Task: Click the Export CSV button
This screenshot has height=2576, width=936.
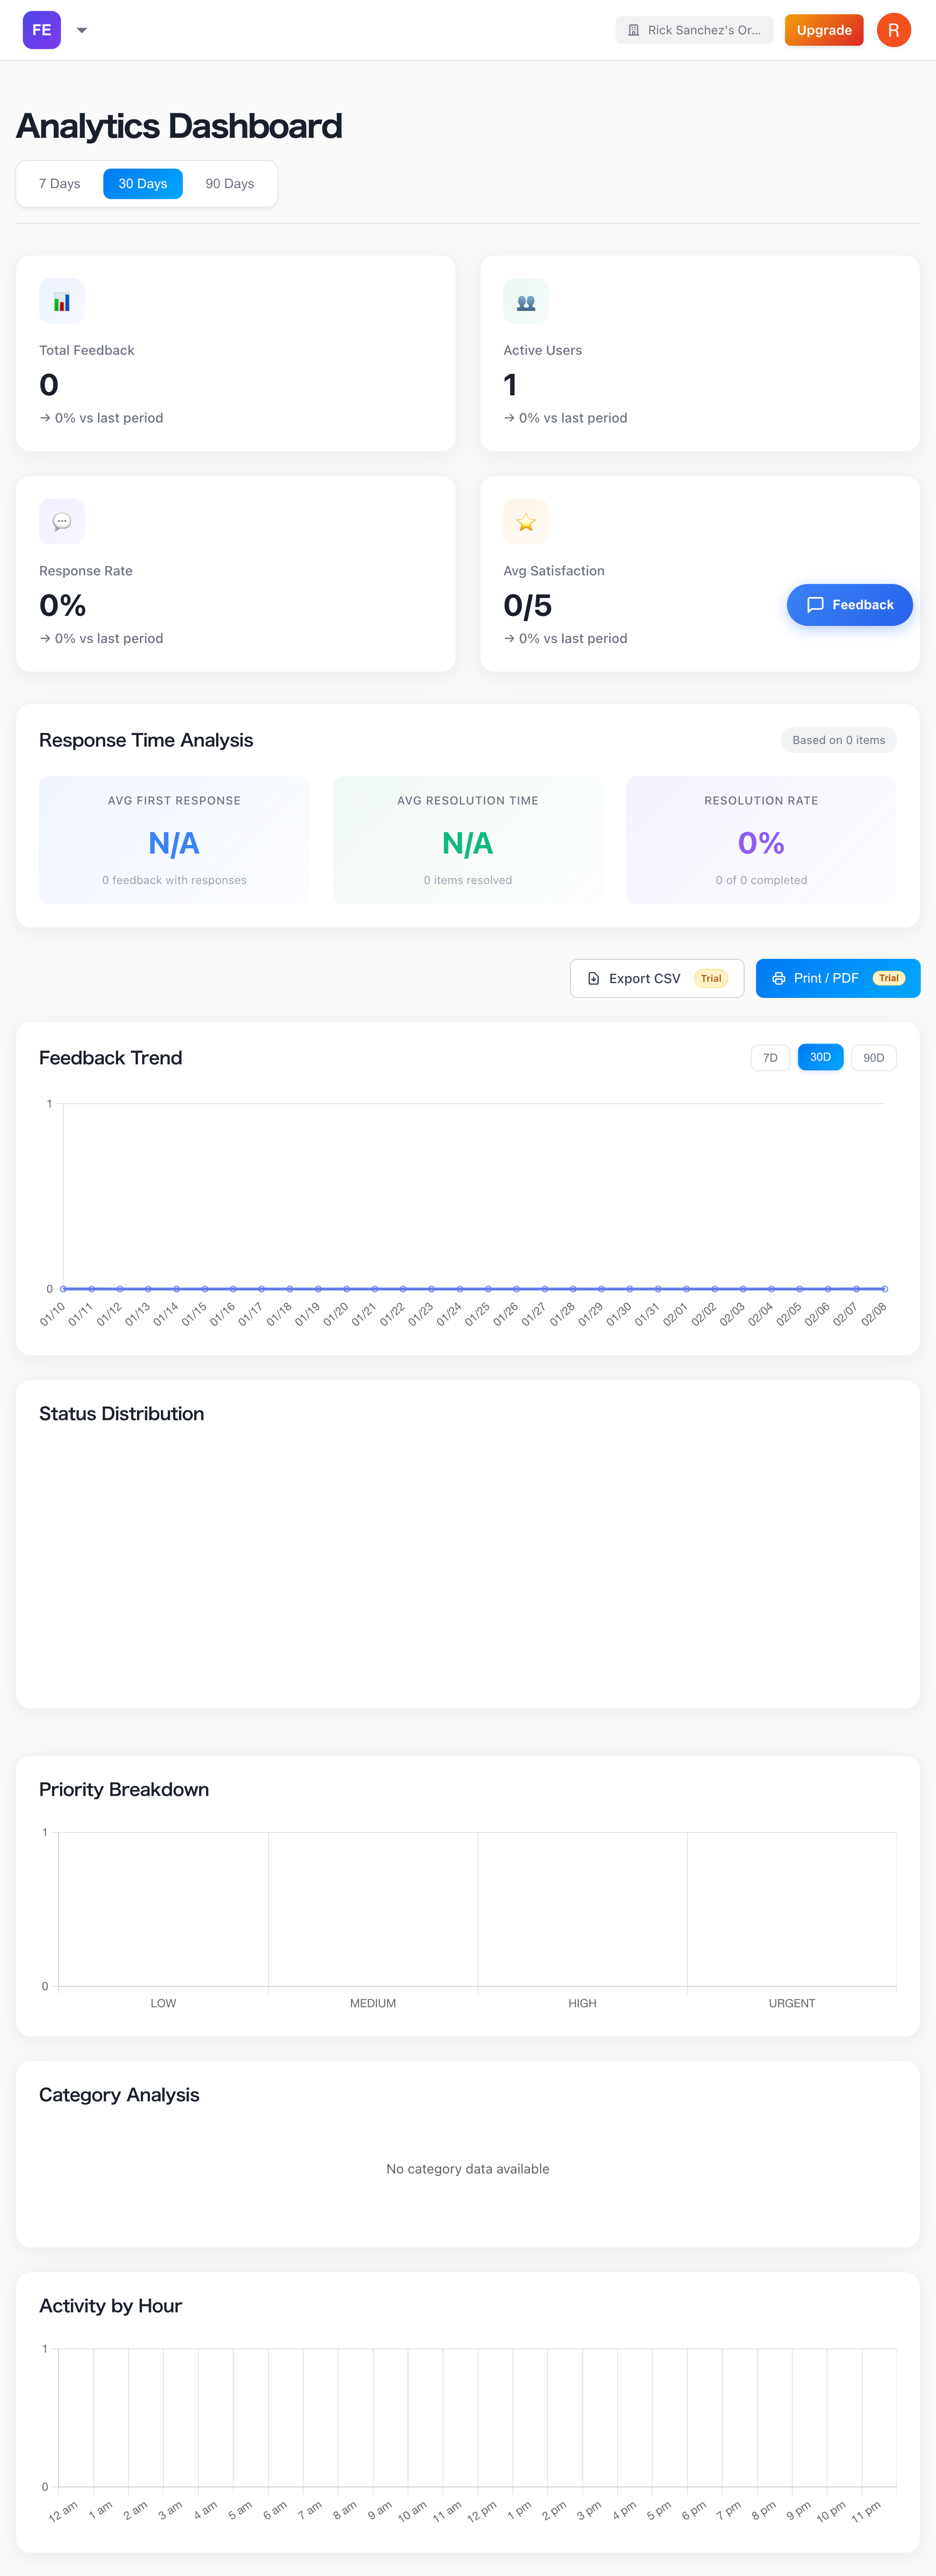Action: [656, 978]
